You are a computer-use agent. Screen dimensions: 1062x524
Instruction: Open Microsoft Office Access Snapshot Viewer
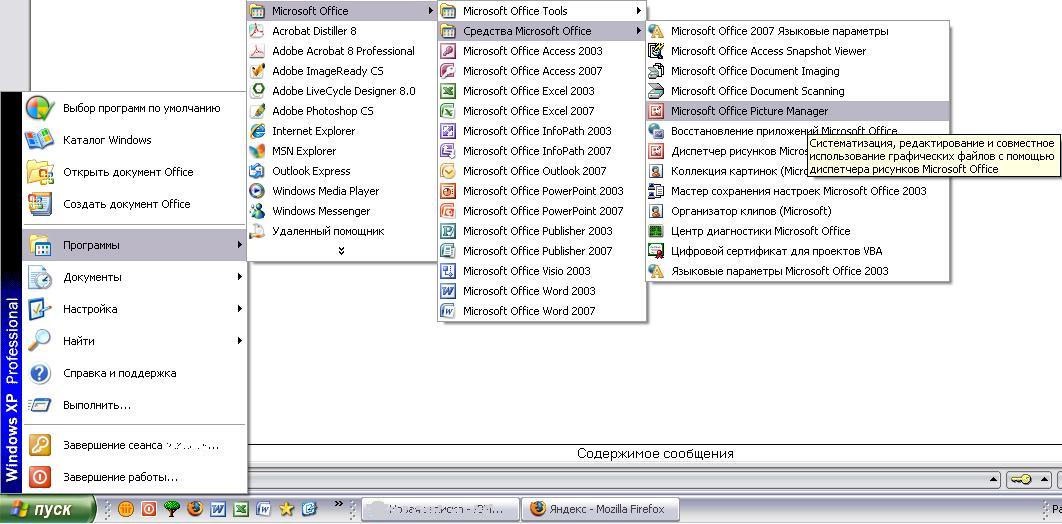[798, 51]
